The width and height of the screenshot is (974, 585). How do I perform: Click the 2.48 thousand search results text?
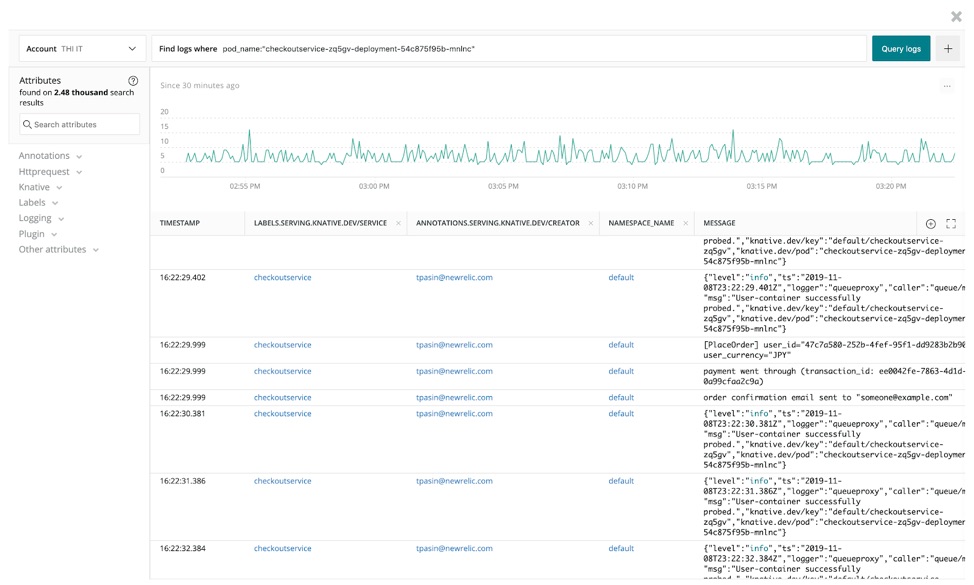76,98
